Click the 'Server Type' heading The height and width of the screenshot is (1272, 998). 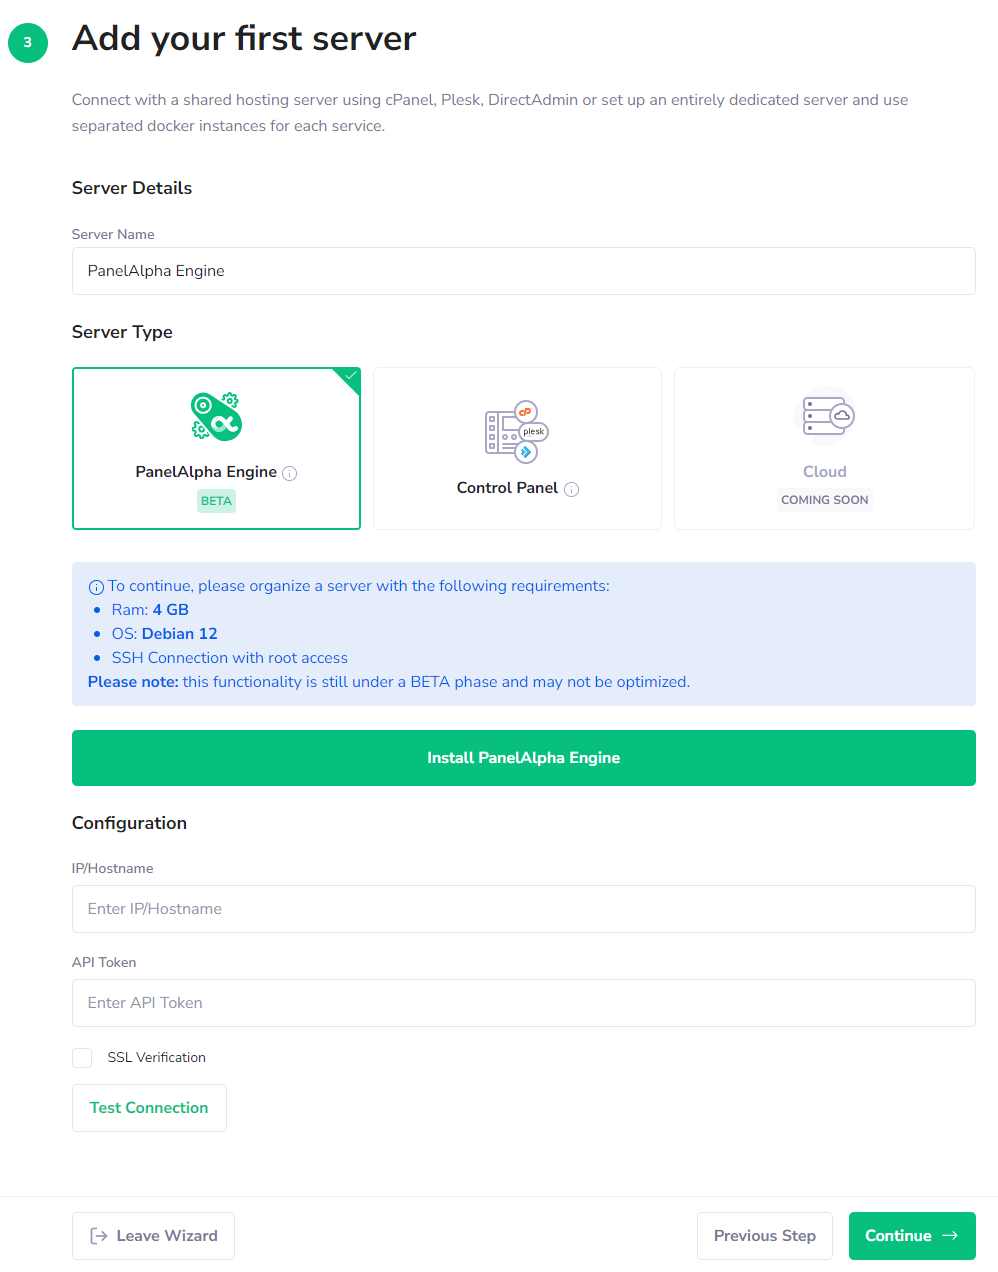point(122,332)
